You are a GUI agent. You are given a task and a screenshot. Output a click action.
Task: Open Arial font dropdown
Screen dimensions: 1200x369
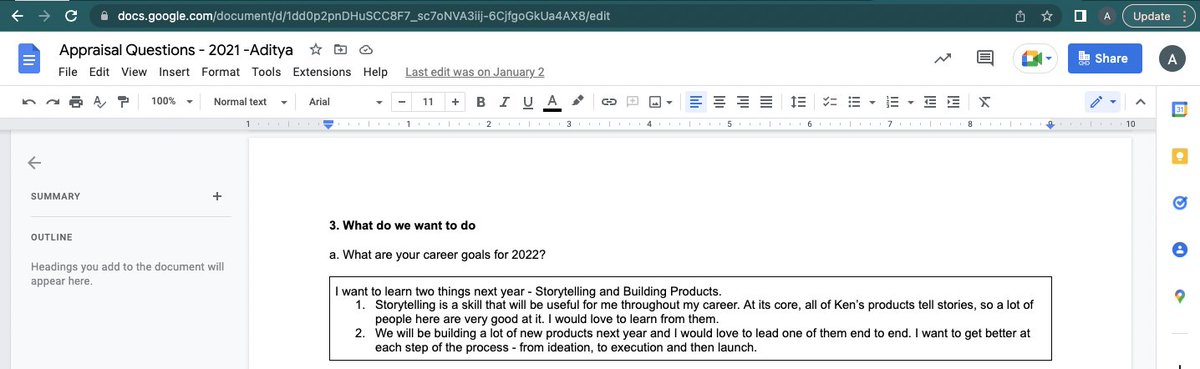click(x=345, y=101)
